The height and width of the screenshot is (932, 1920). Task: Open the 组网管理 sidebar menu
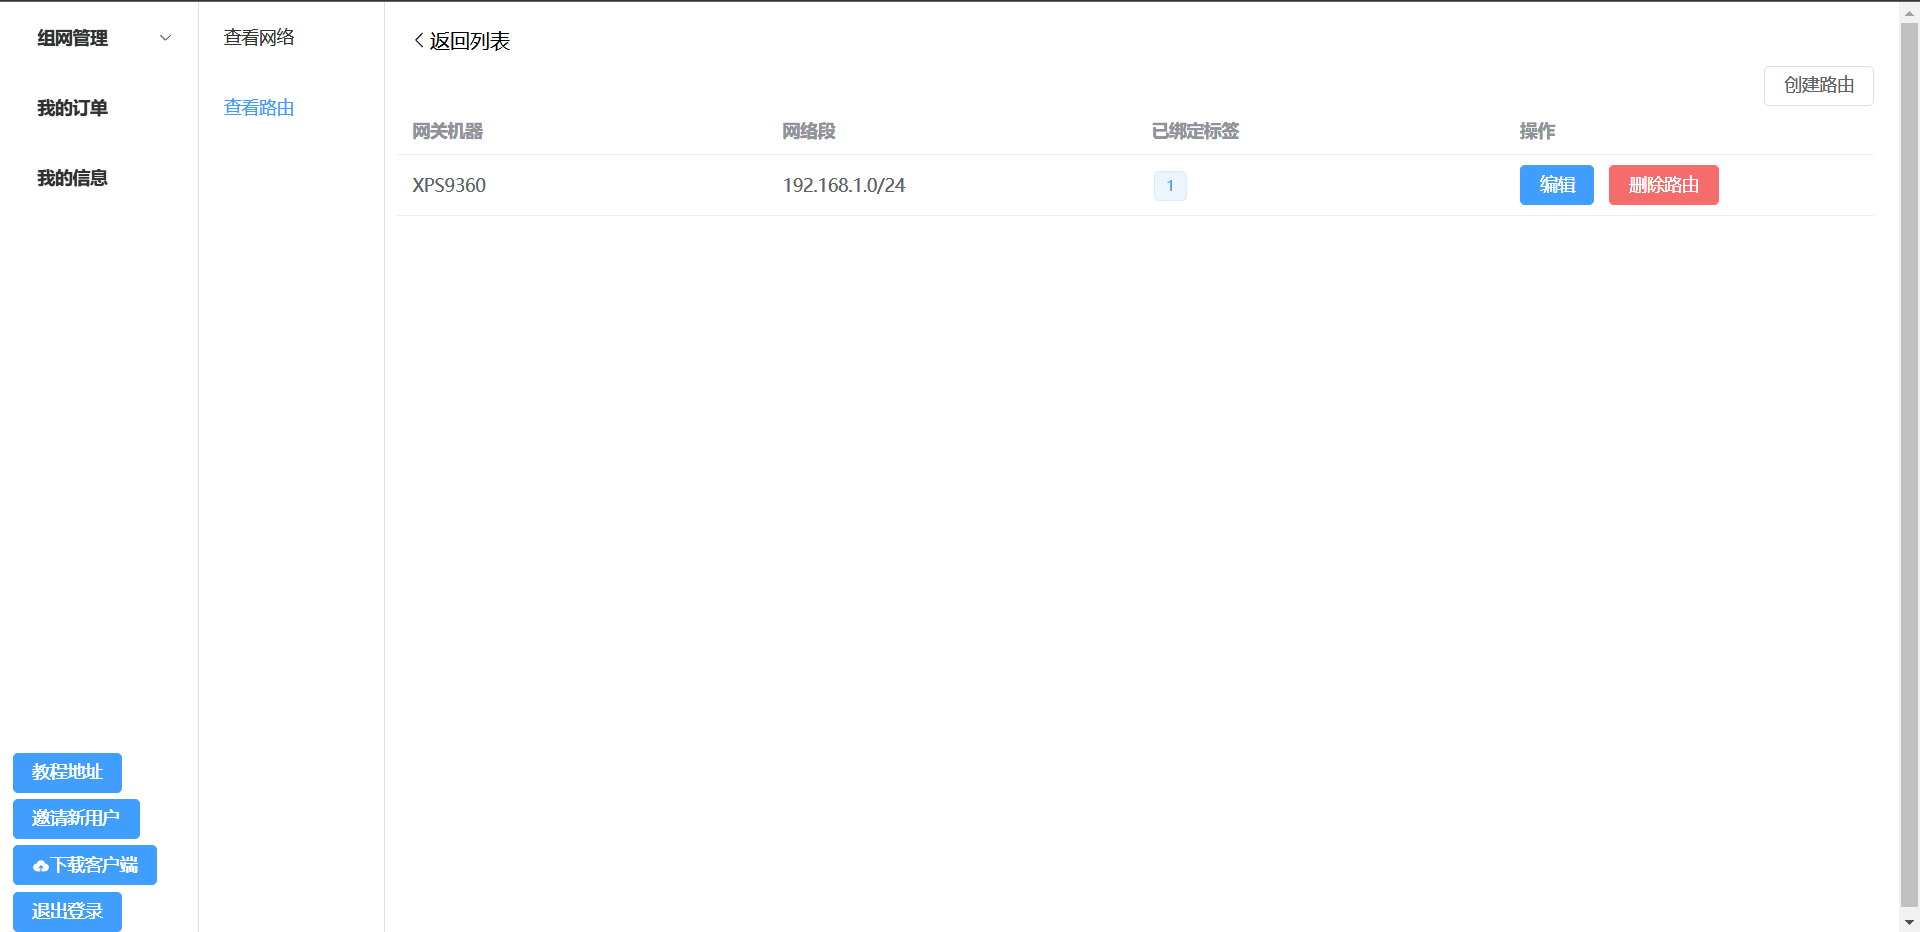point(99,38)
